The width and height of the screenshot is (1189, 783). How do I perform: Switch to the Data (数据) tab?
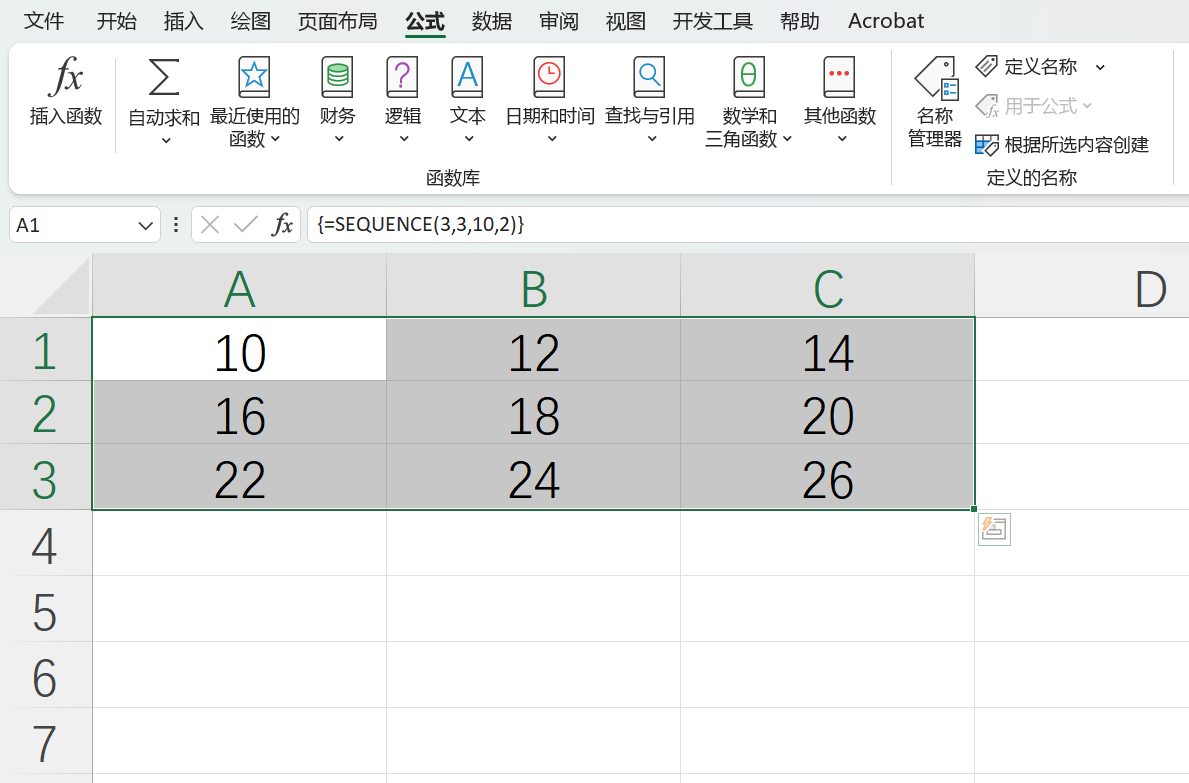click(491, 20)
